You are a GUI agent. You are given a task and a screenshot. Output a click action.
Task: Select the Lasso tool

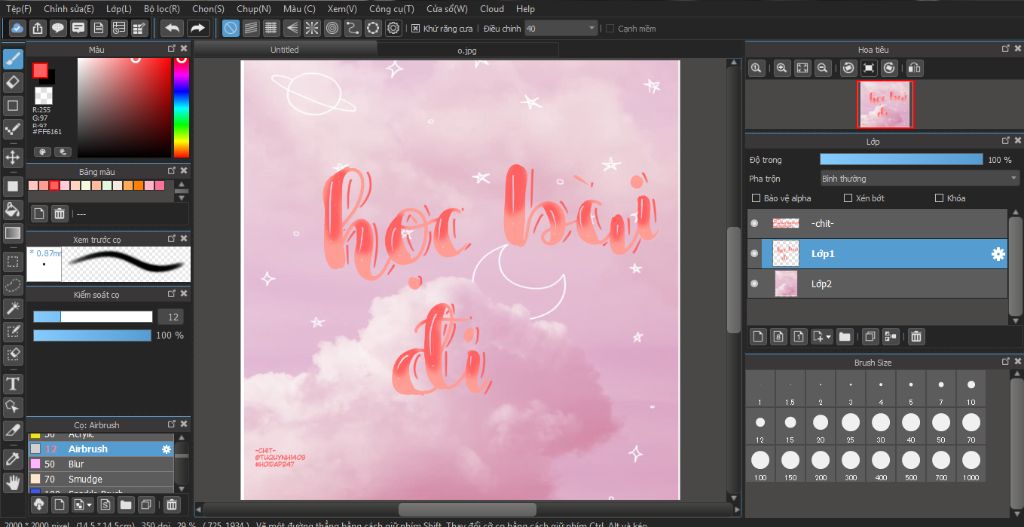(12, 285)
